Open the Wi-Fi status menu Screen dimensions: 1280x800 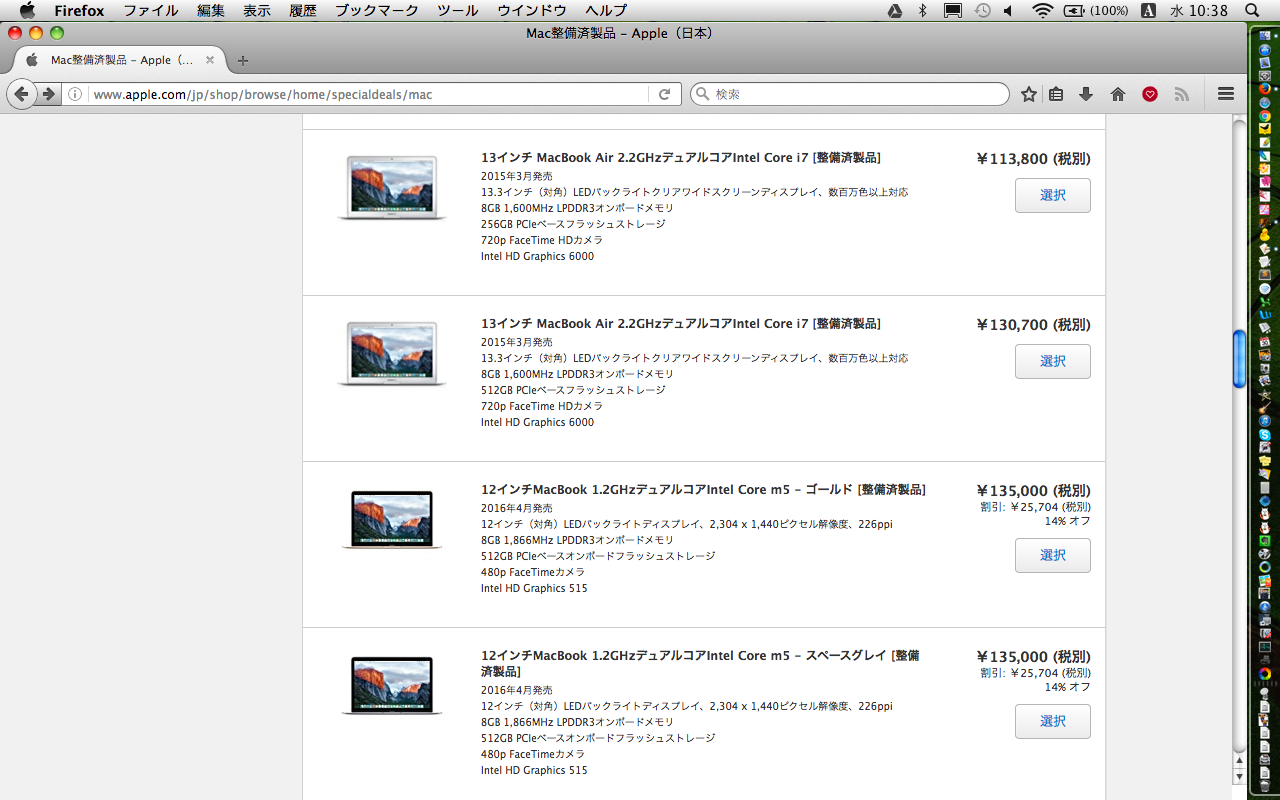[x=1043, y=10]
